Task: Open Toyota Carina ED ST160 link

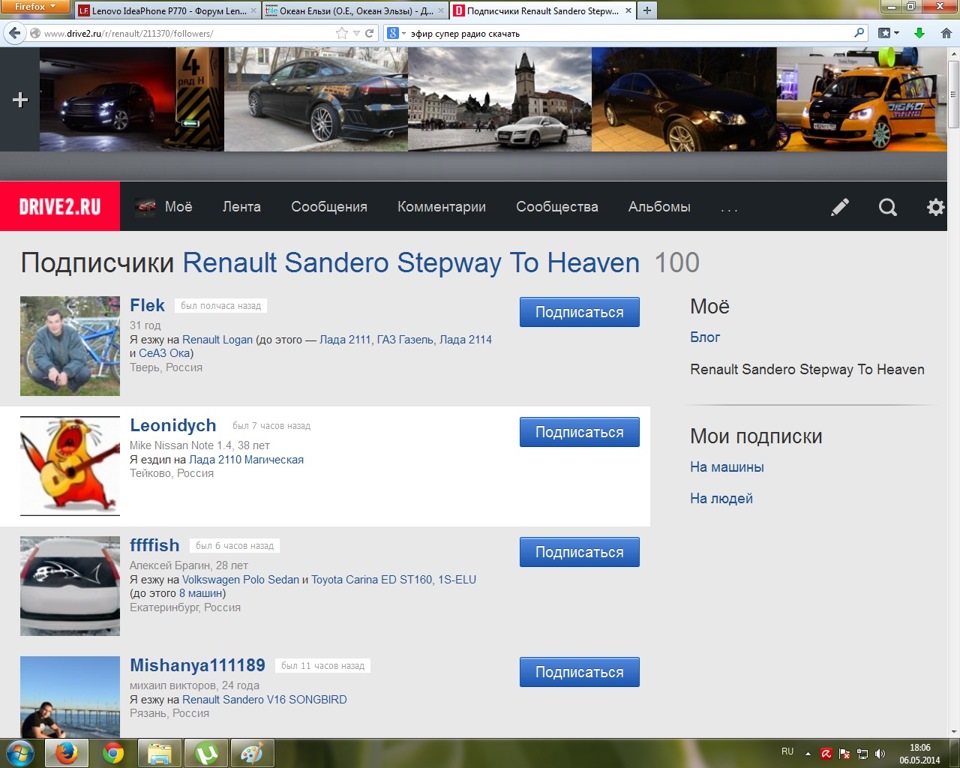Action: [x=394, y=579]
